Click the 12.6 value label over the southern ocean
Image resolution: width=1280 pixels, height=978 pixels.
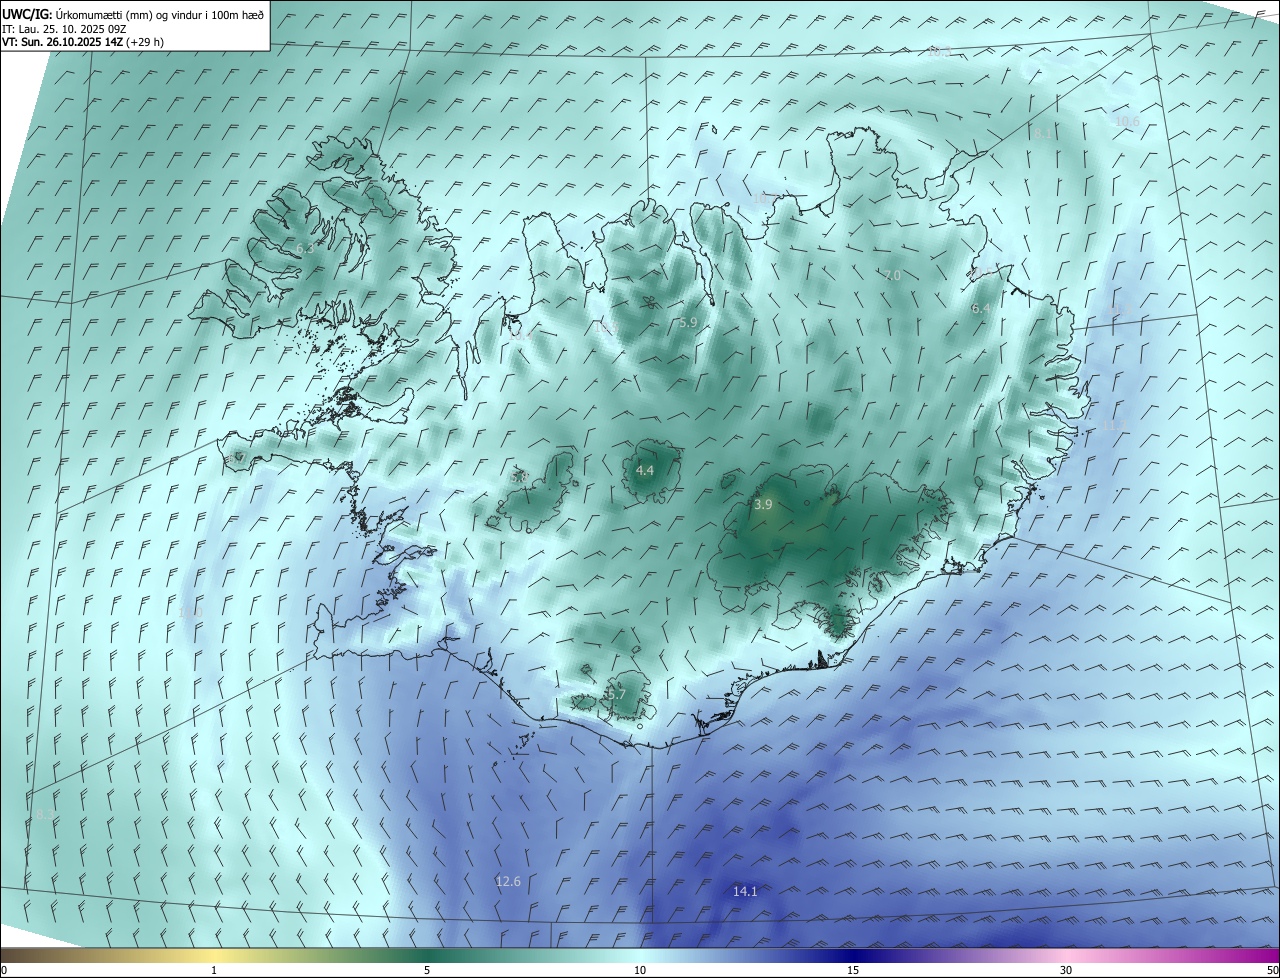(x=508, y=881)
